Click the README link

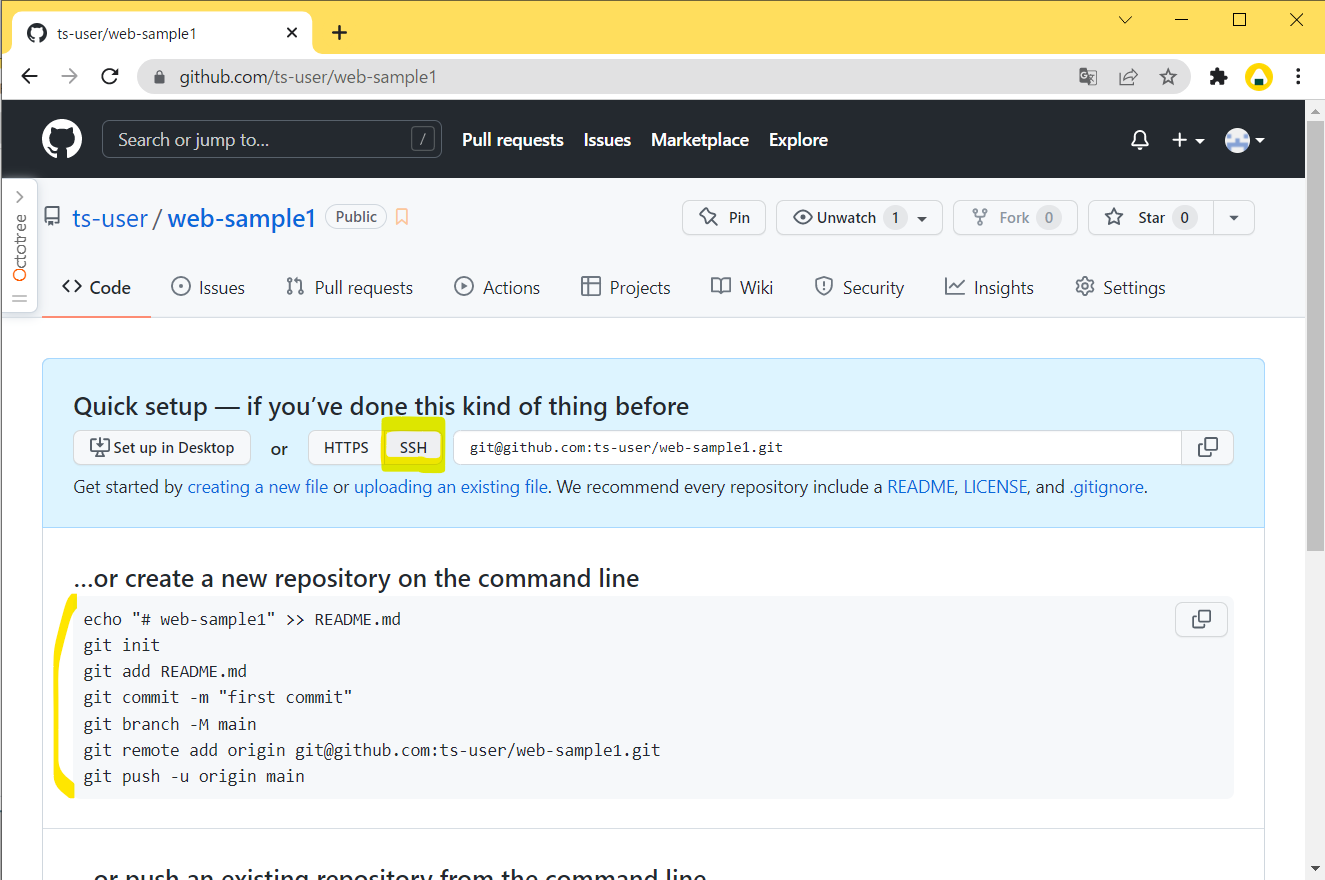(x=921, y=488)
